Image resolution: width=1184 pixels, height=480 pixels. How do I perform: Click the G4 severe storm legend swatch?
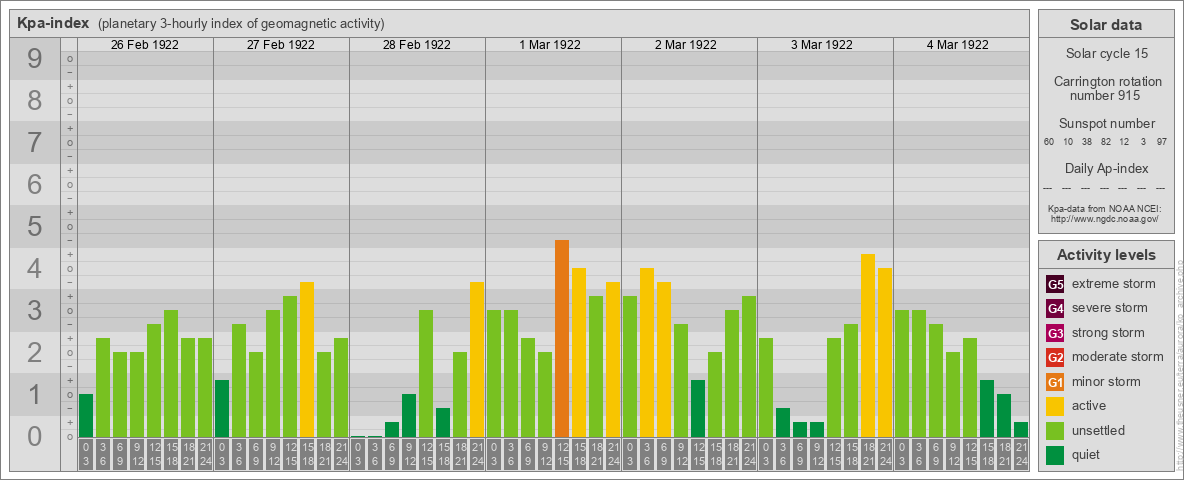[1055, 309]
